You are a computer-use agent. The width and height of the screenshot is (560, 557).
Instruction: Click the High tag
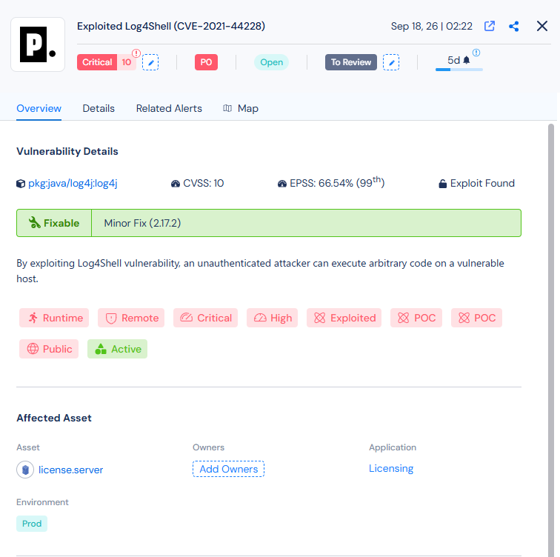272,318
